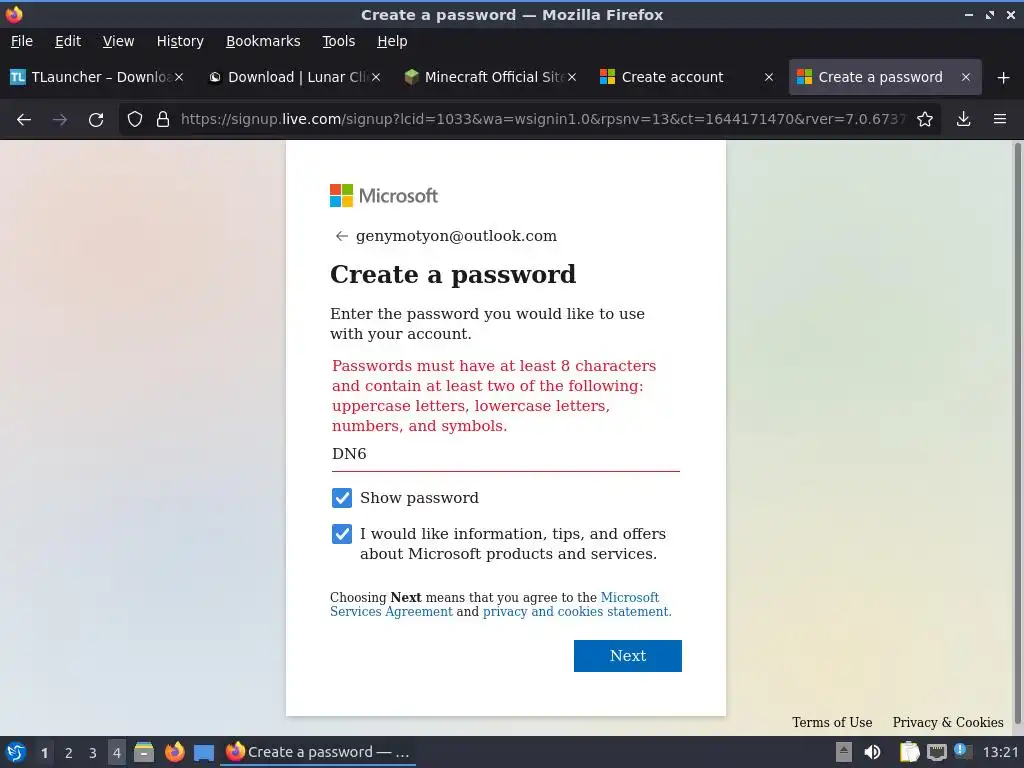Close the Create a password tab

pyautogui.click(x=966, y=78)
